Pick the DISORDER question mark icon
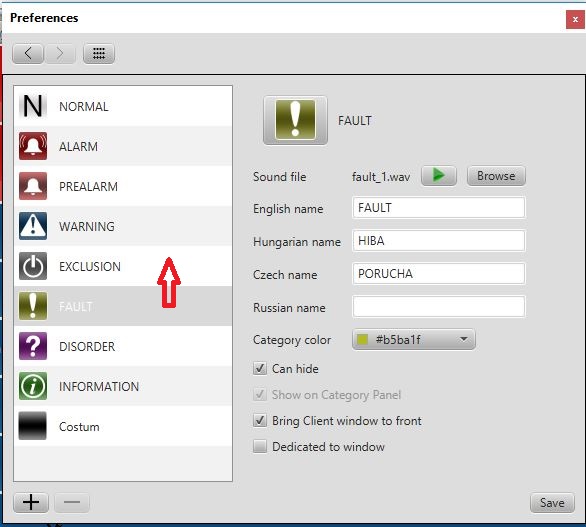Viewport: 586px width, 527px height. click(33, 346)
